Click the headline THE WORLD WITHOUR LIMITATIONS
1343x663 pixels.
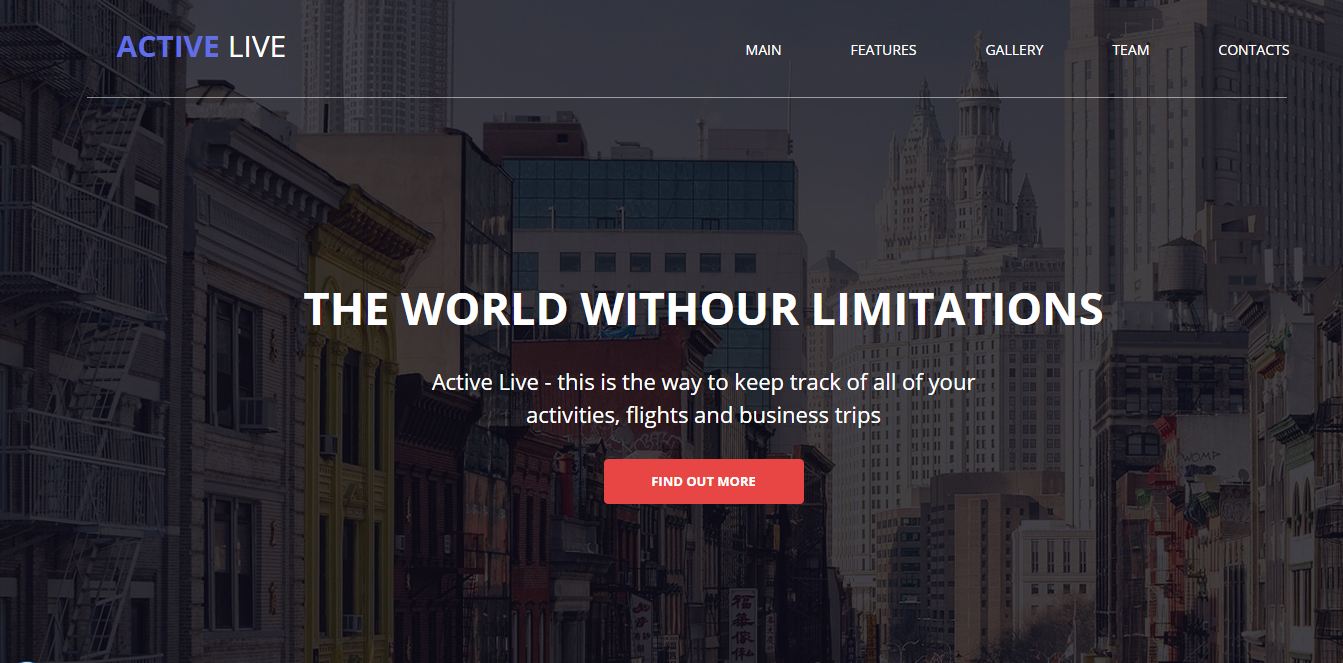pos(703,309)
